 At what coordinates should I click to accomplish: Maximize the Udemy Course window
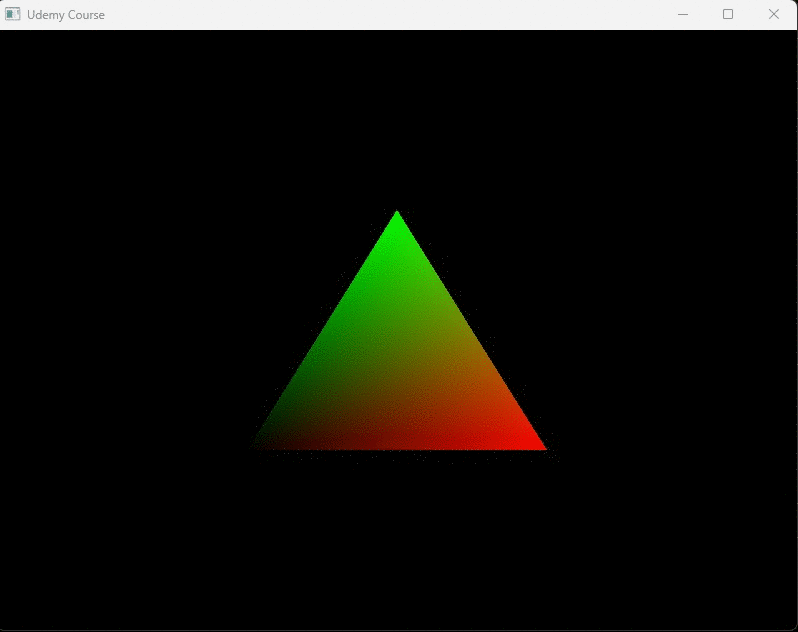pyautogui.click(x=728, y=14)
